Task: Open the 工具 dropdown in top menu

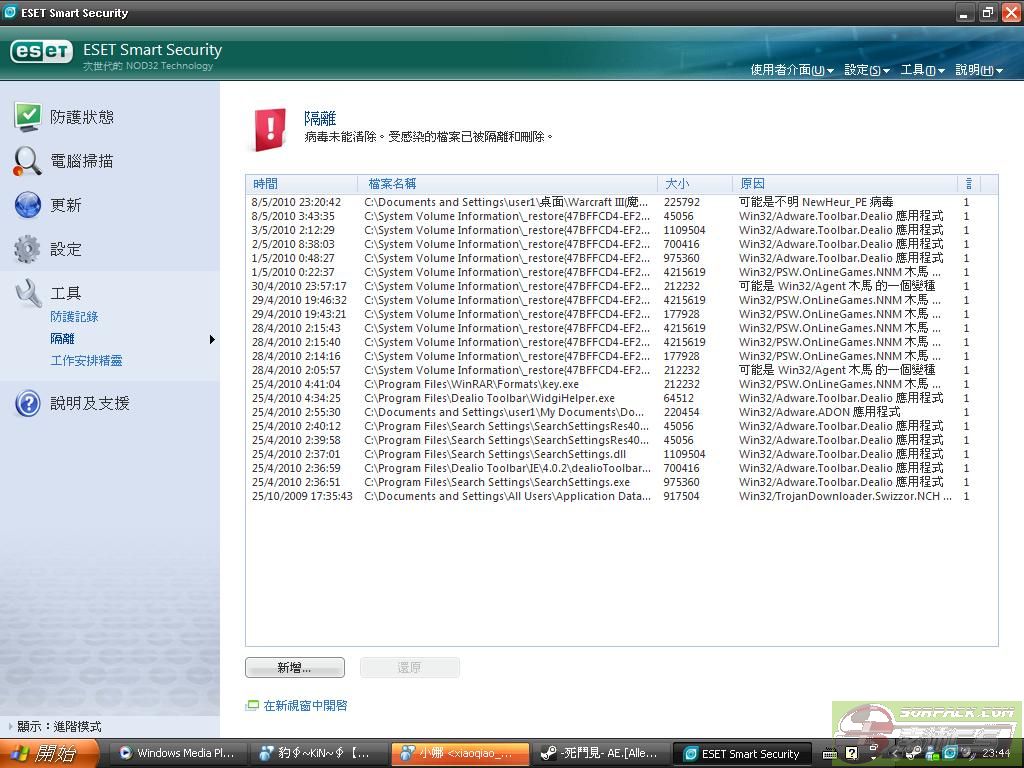Action: coord(922,70)
